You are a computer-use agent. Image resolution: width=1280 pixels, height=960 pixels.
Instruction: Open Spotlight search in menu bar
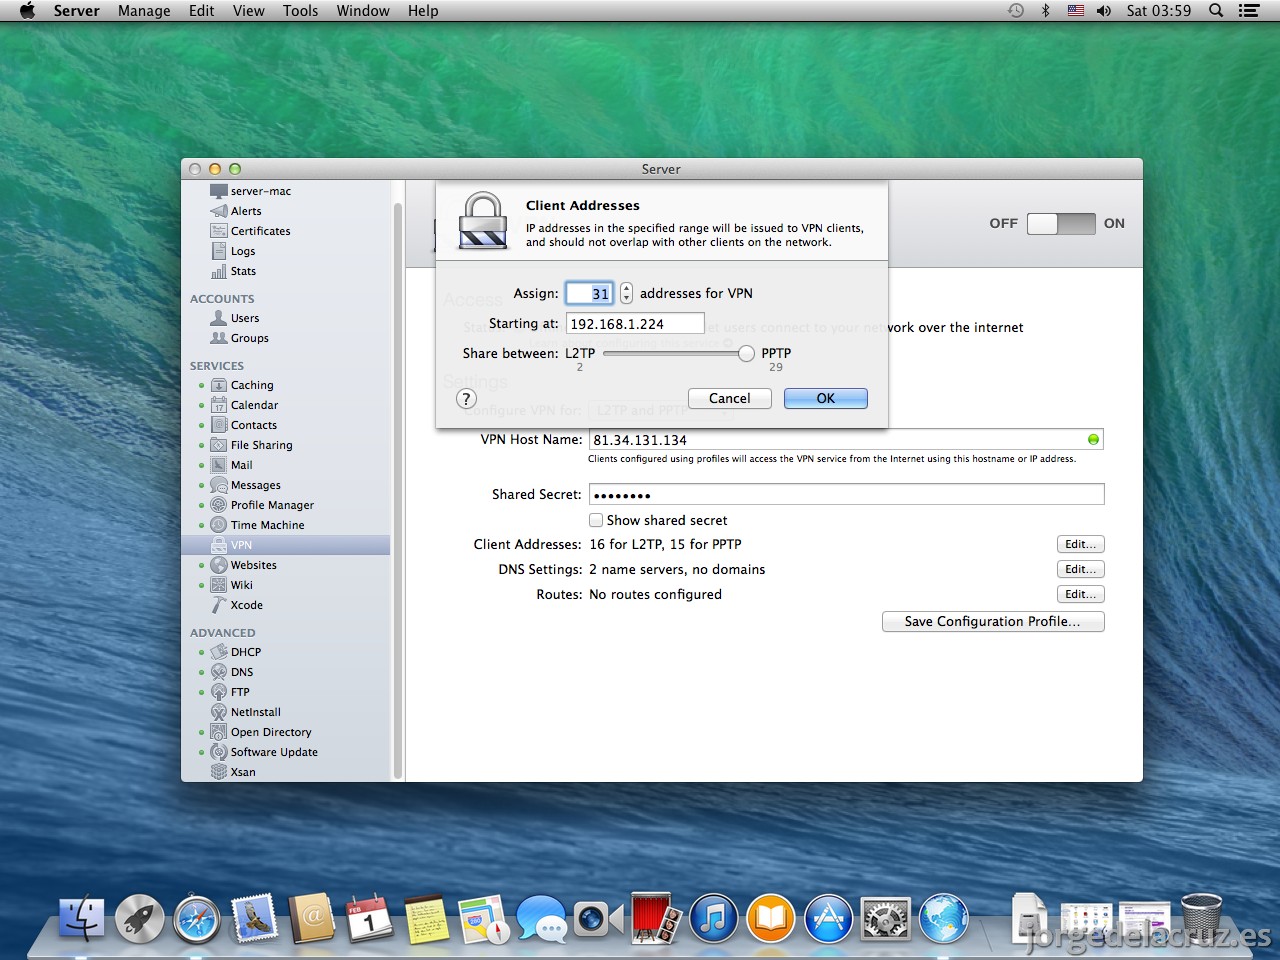(x=1216, y=11)
